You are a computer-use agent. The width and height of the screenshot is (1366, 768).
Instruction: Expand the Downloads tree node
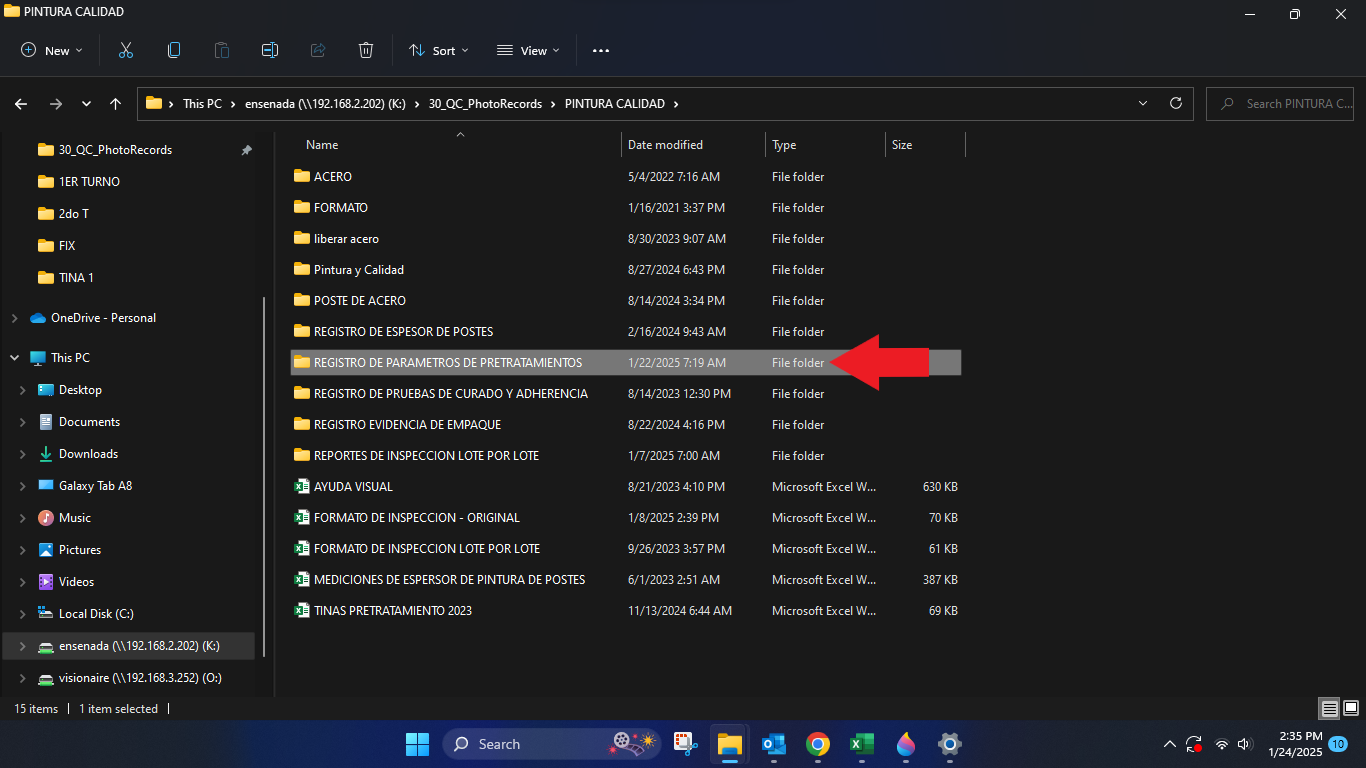click(x=22, y=454)
